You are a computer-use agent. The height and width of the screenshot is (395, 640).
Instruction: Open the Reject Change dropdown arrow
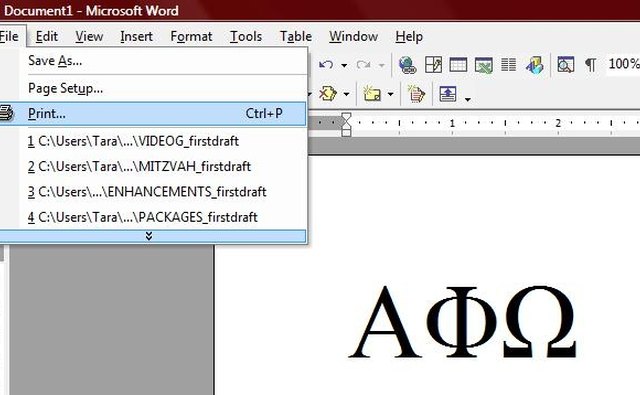[x=347, y=94]
